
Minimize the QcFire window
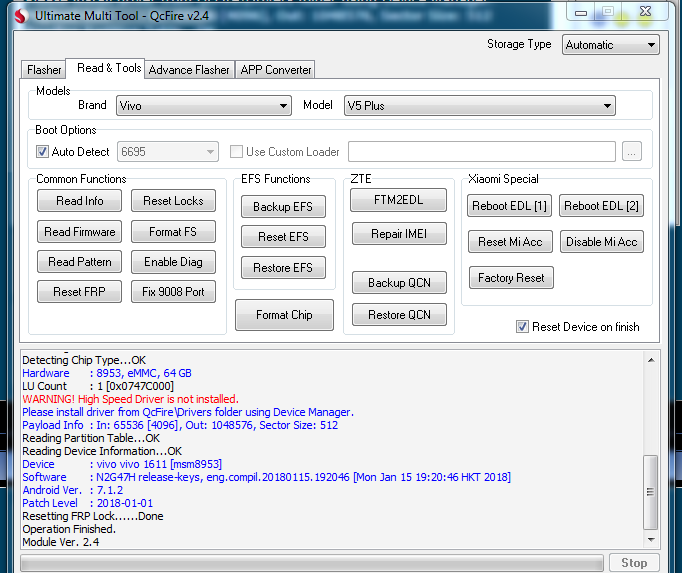pos(581,12)
